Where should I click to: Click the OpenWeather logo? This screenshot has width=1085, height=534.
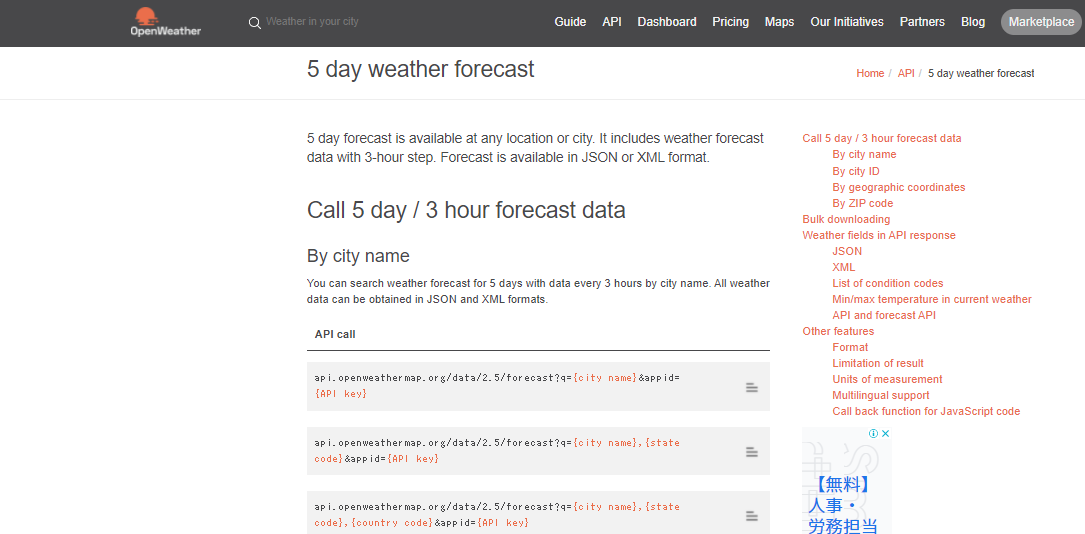click(165, 22)
